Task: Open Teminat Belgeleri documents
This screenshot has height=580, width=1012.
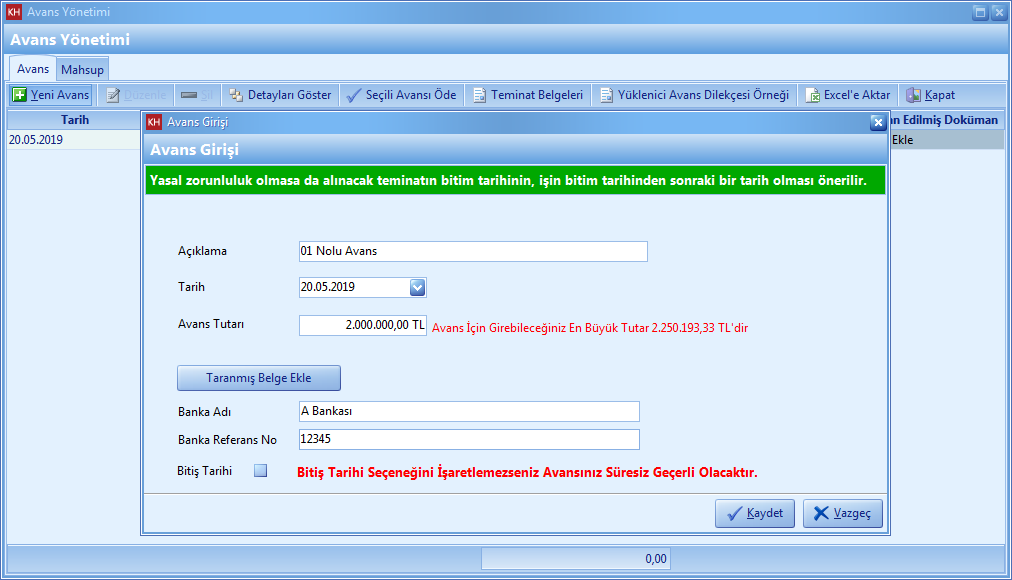Action: [528, 95]
